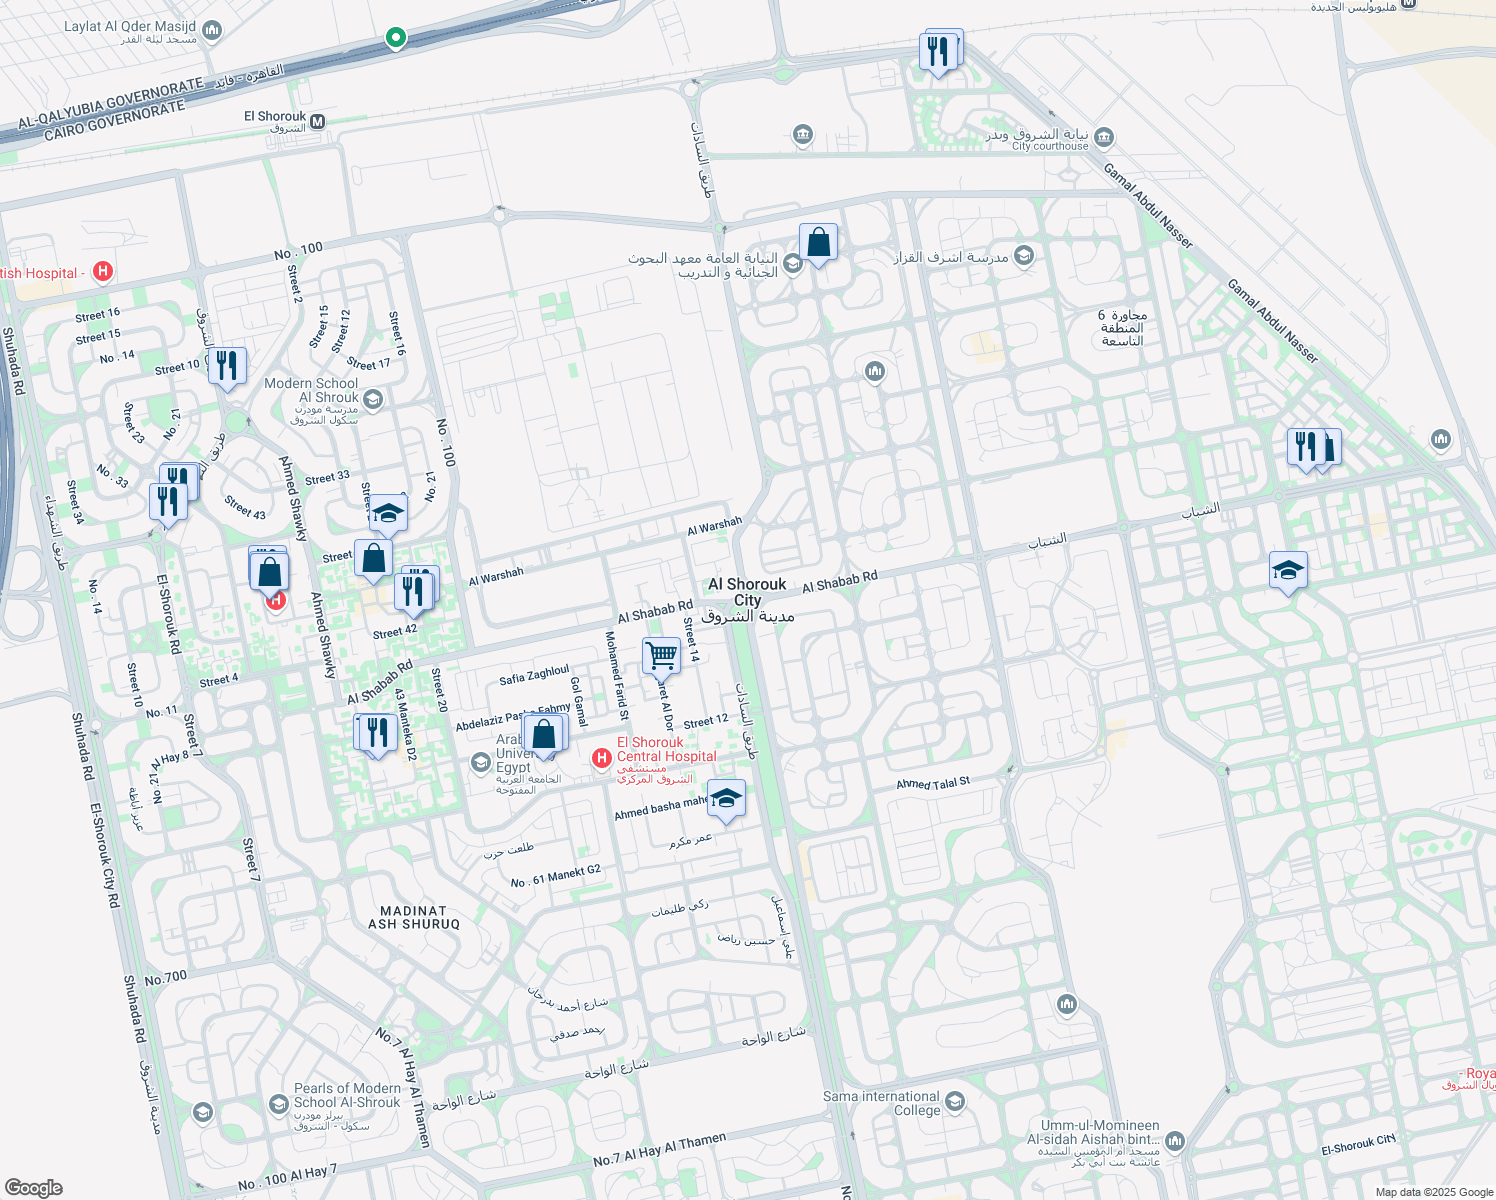
Task: Select the Sama international College icon
Action: tap(955, 1102)
